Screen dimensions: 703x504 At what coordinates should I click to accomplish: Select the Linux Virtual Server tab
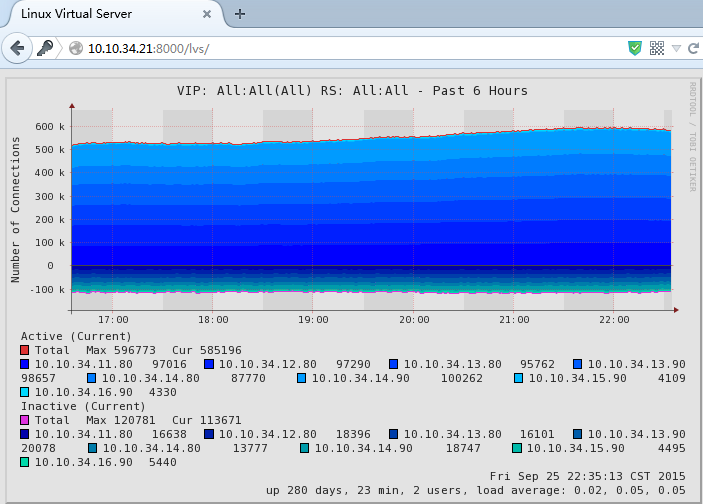pos(112,14)
